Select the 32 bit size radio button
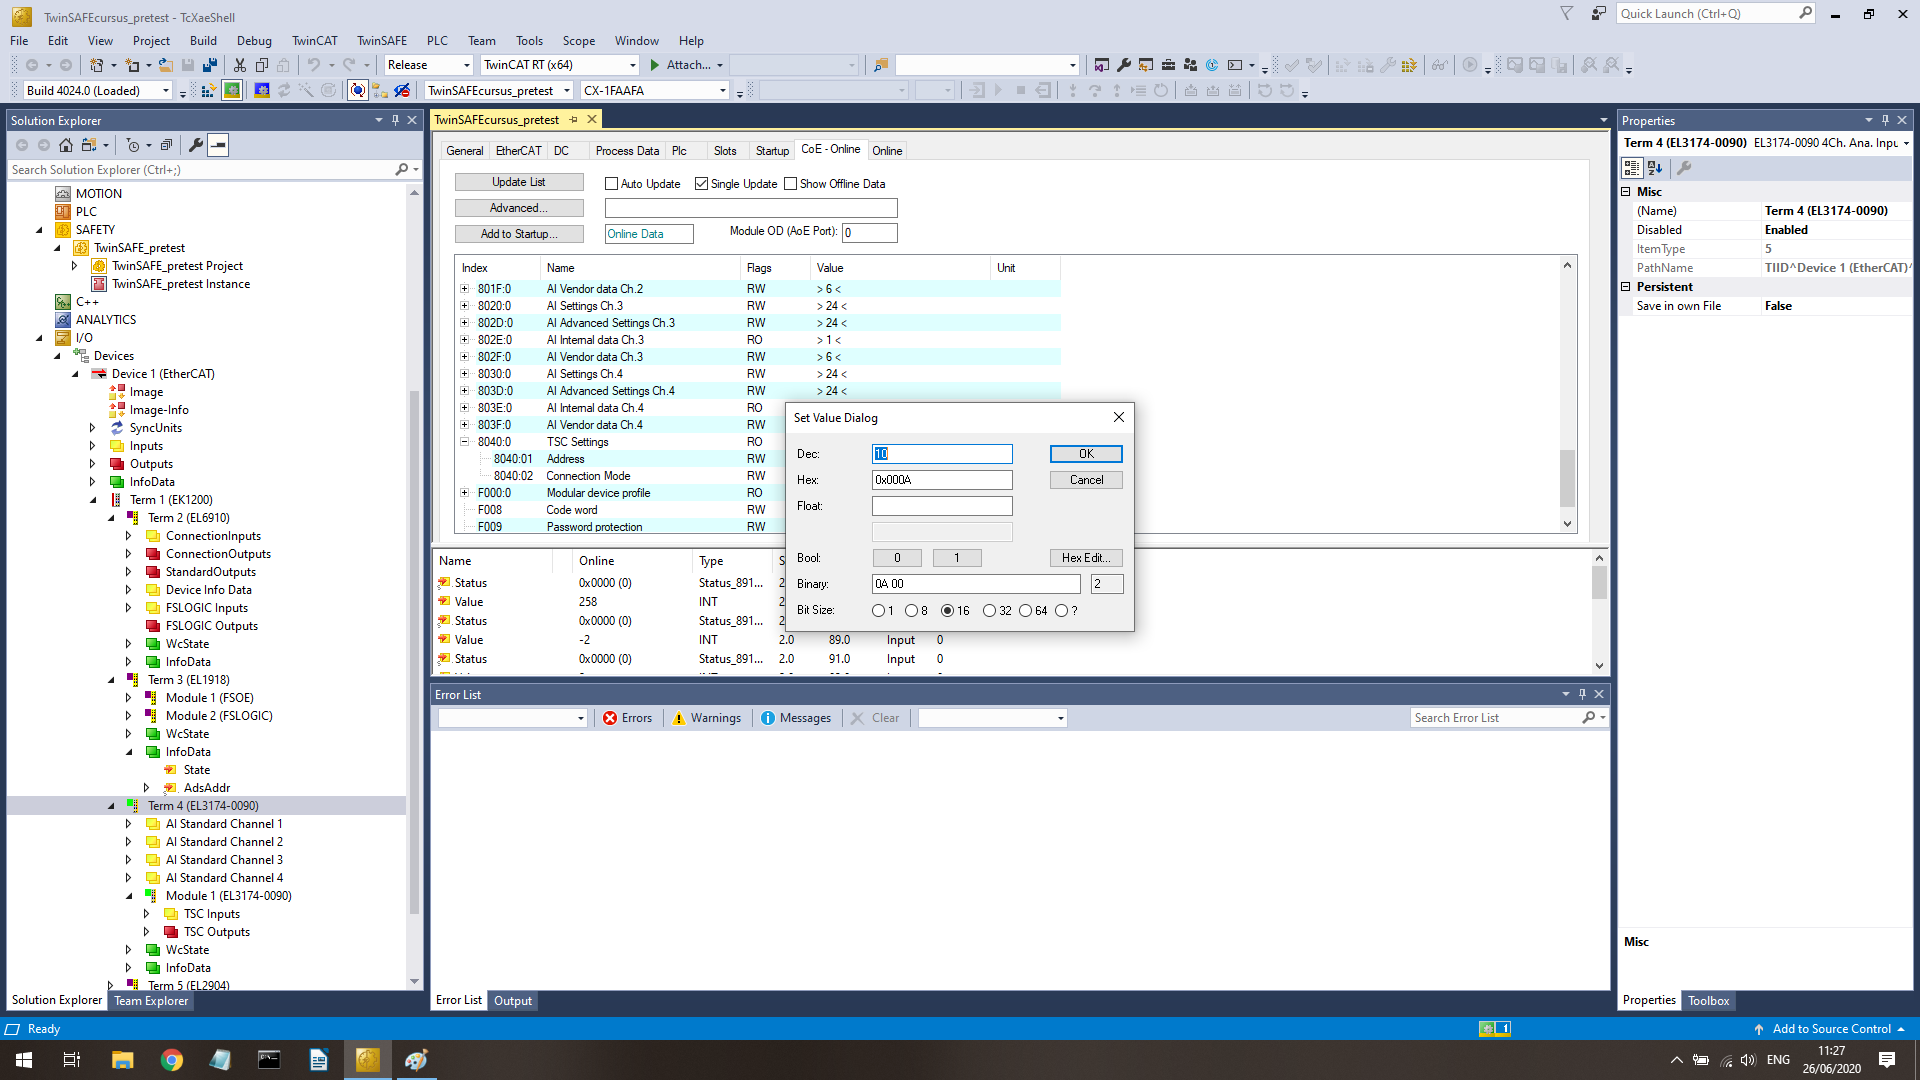This screenshot has height=1080, width=1920. [x=989, y=611]
